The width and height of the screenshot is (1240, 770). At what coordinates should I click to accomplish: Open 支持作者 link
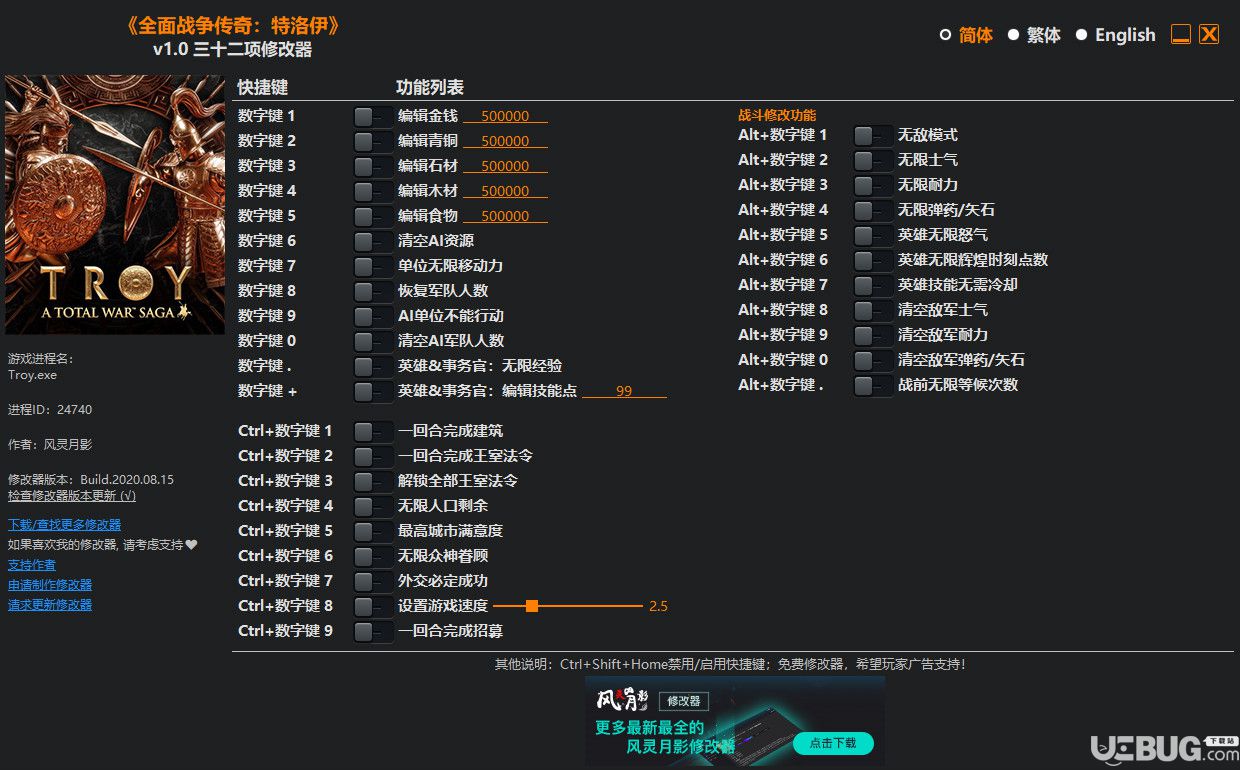pyautogui.click(x=32, y=565)
